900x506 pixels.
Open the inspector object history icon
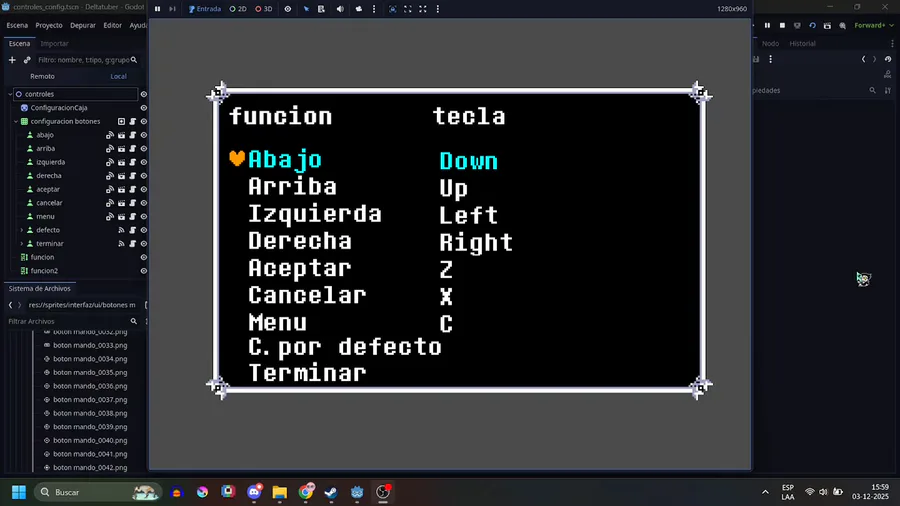888,59
